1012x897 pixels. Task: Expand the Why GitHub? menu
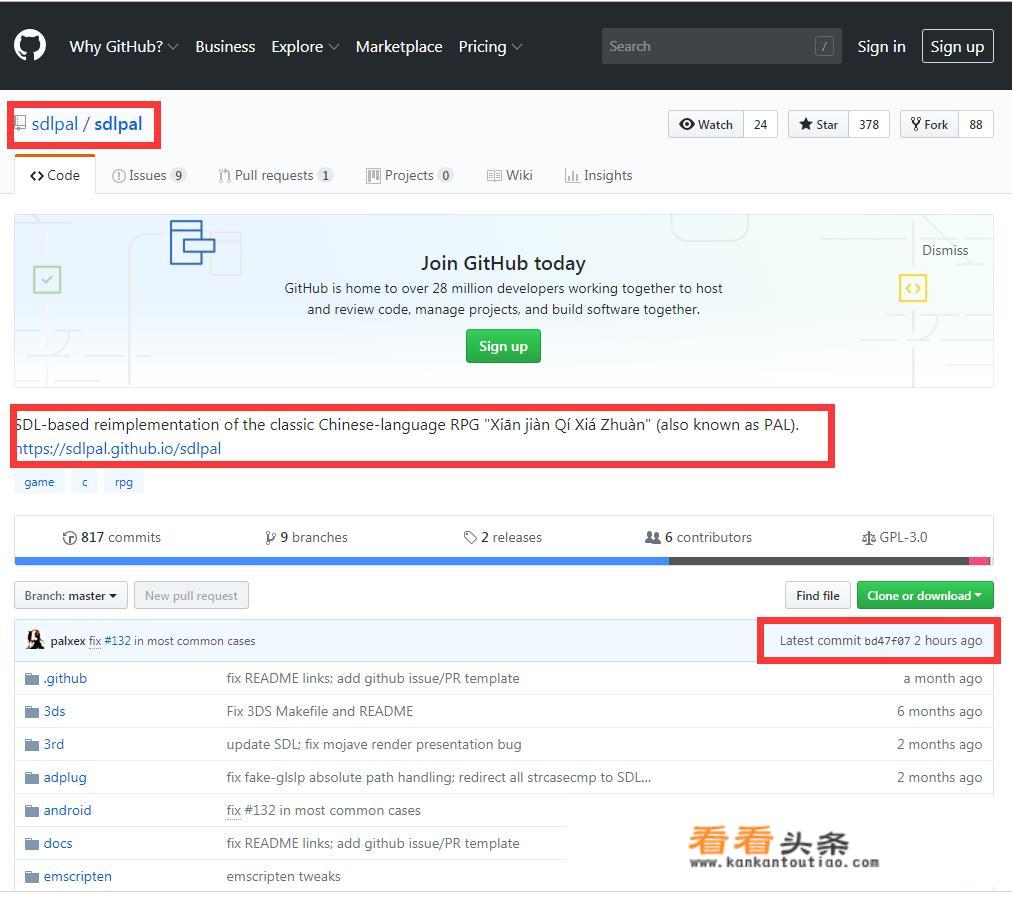[x=124, y=46]
